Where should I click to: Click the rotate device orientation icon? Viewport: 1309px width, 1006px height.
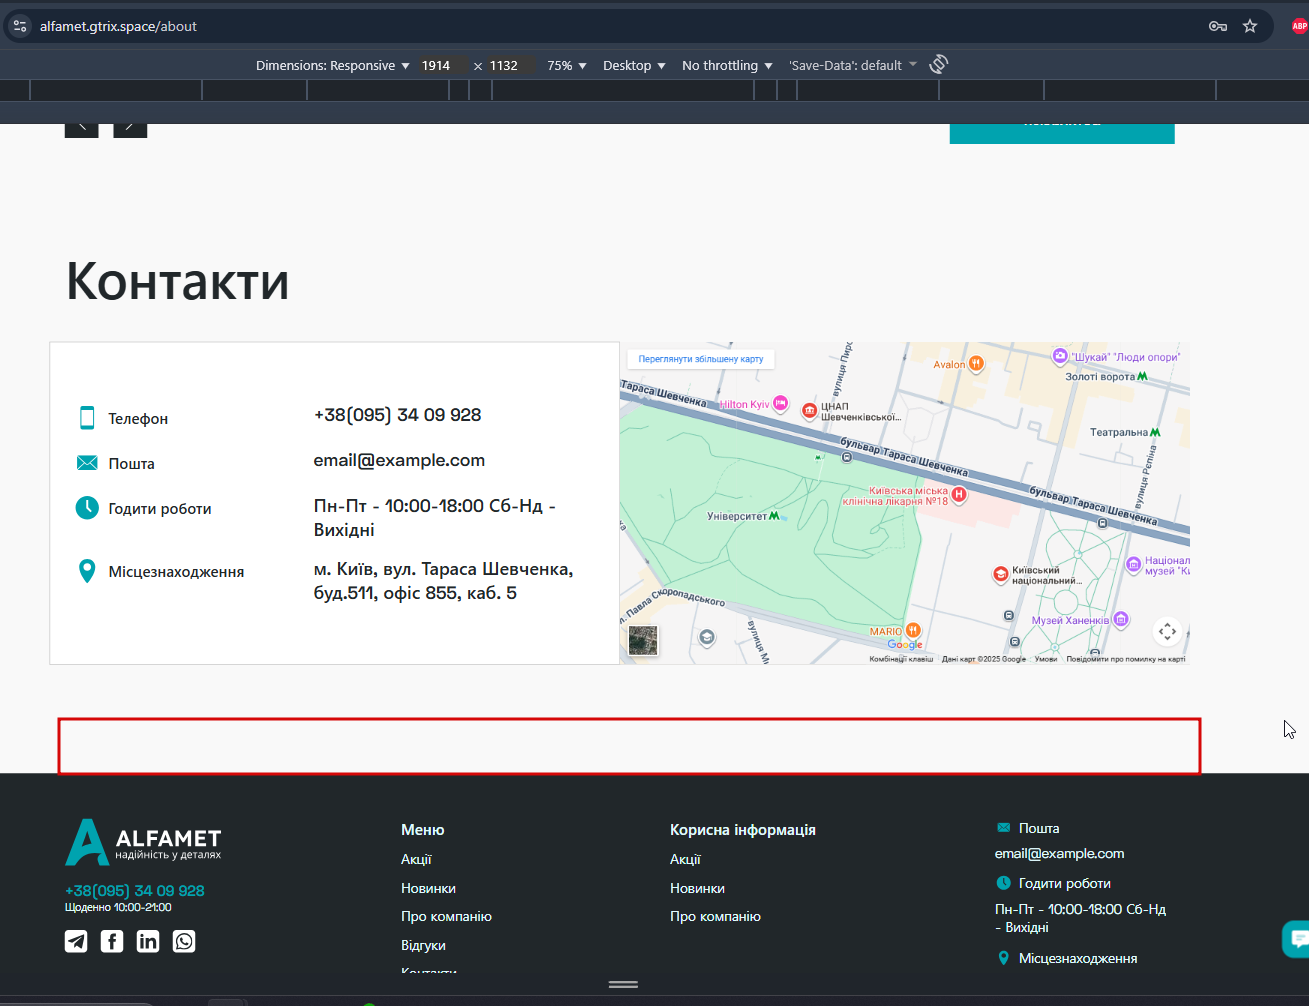point(938,65)
